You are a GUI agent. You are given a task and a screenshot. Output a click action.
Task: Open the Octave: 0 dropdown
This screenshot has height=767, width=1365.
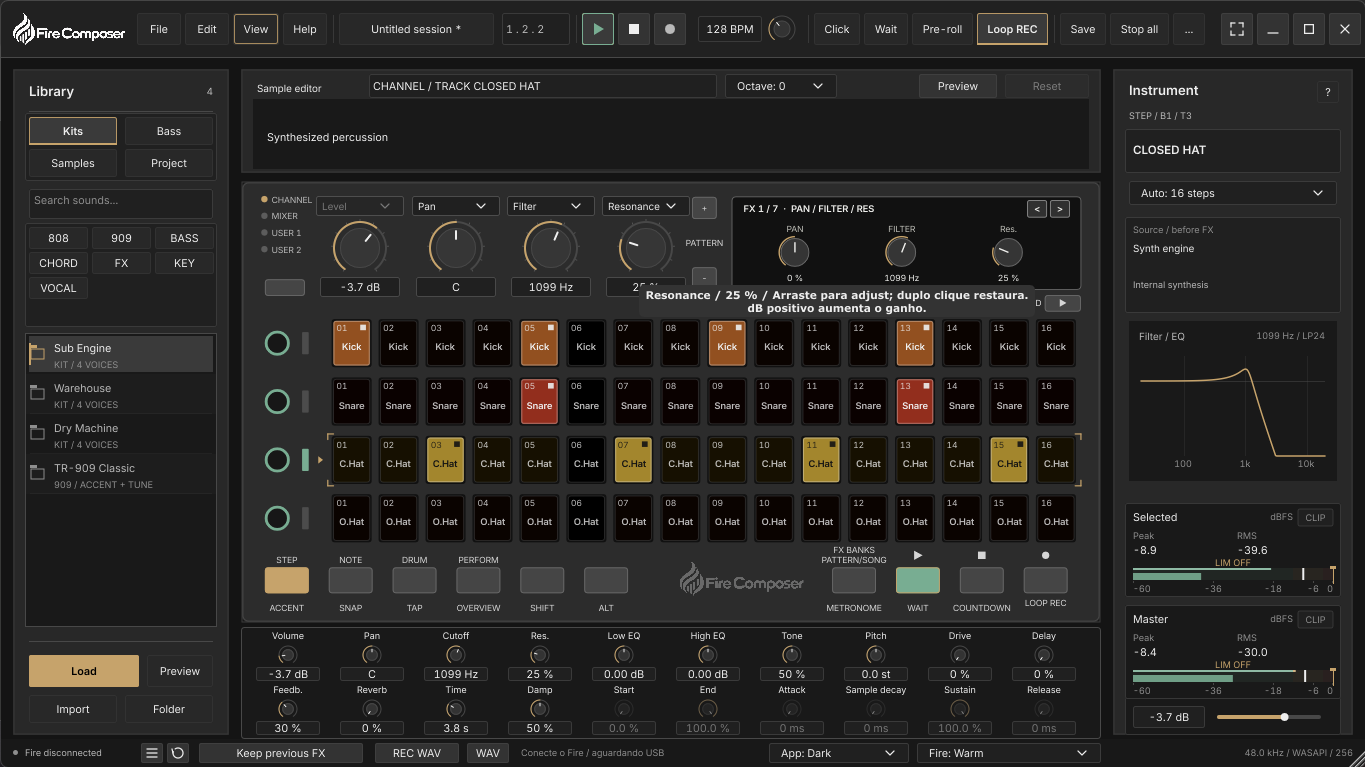pyautogui.click(x=780, y=86)
